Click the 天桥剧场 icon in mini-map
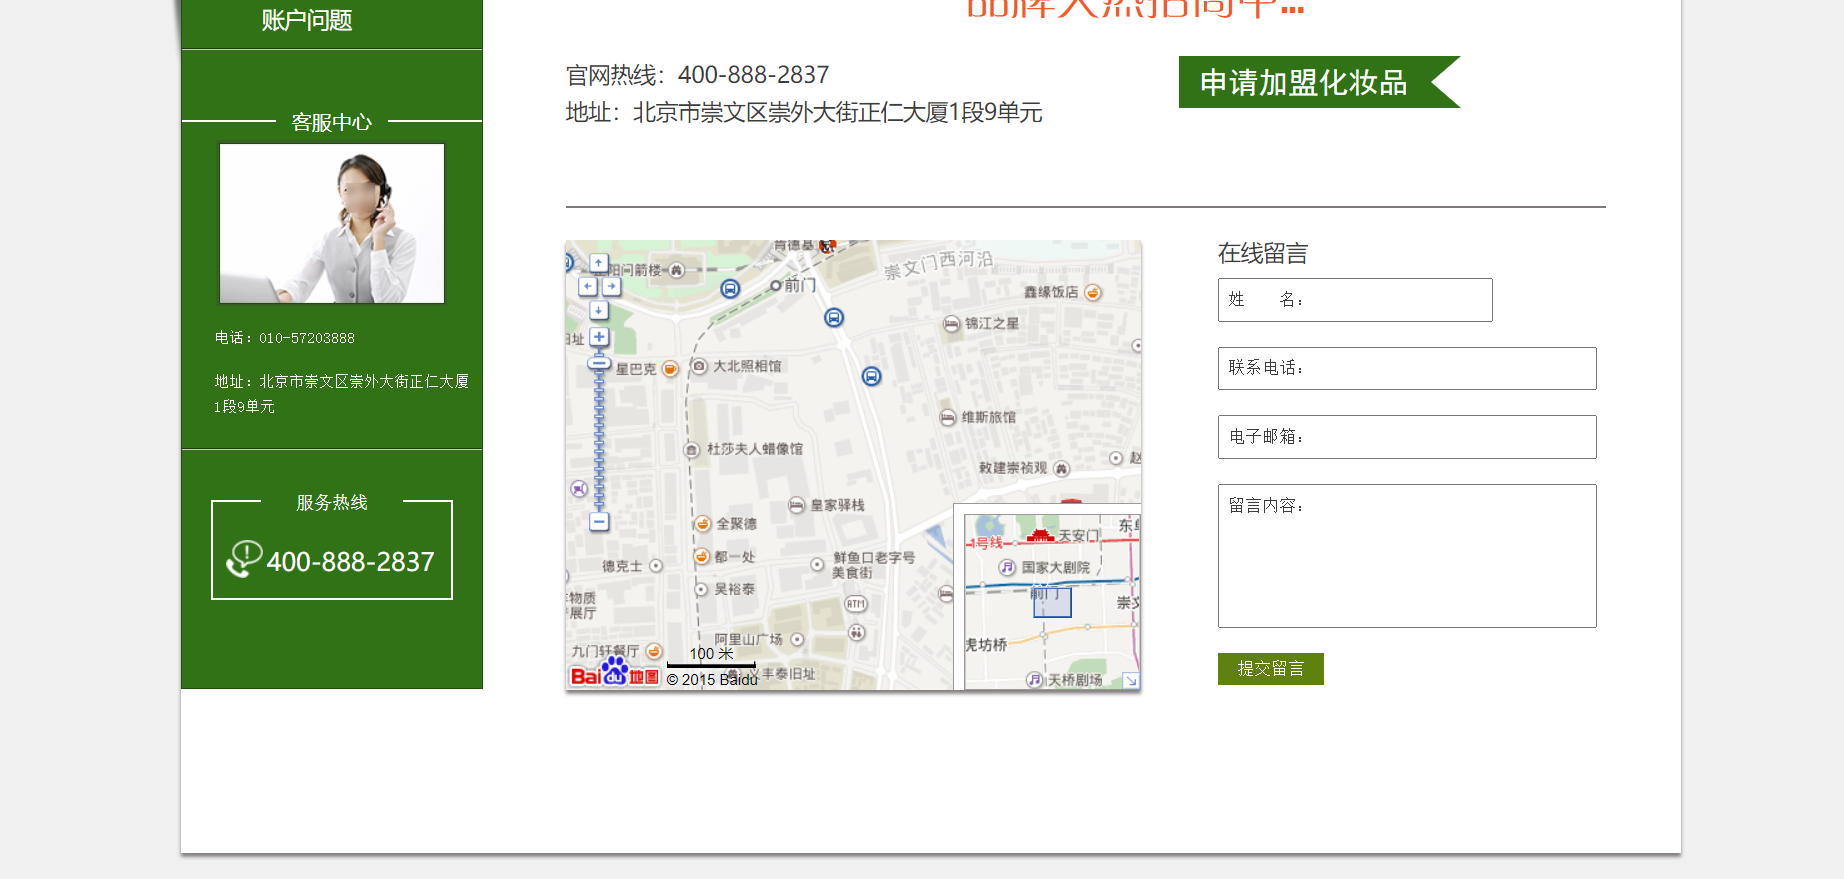The image size is (1844, 879). point(1035,680)
